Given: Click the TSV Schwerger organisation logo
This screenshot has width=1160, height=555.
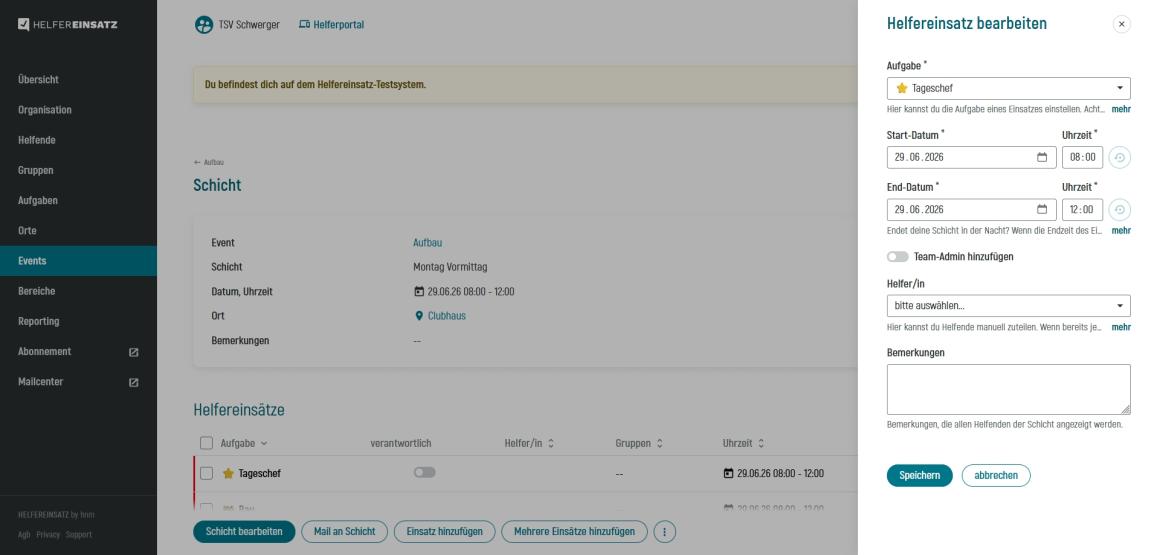Looking at the screenshot, I should click(x=203, y=25).
